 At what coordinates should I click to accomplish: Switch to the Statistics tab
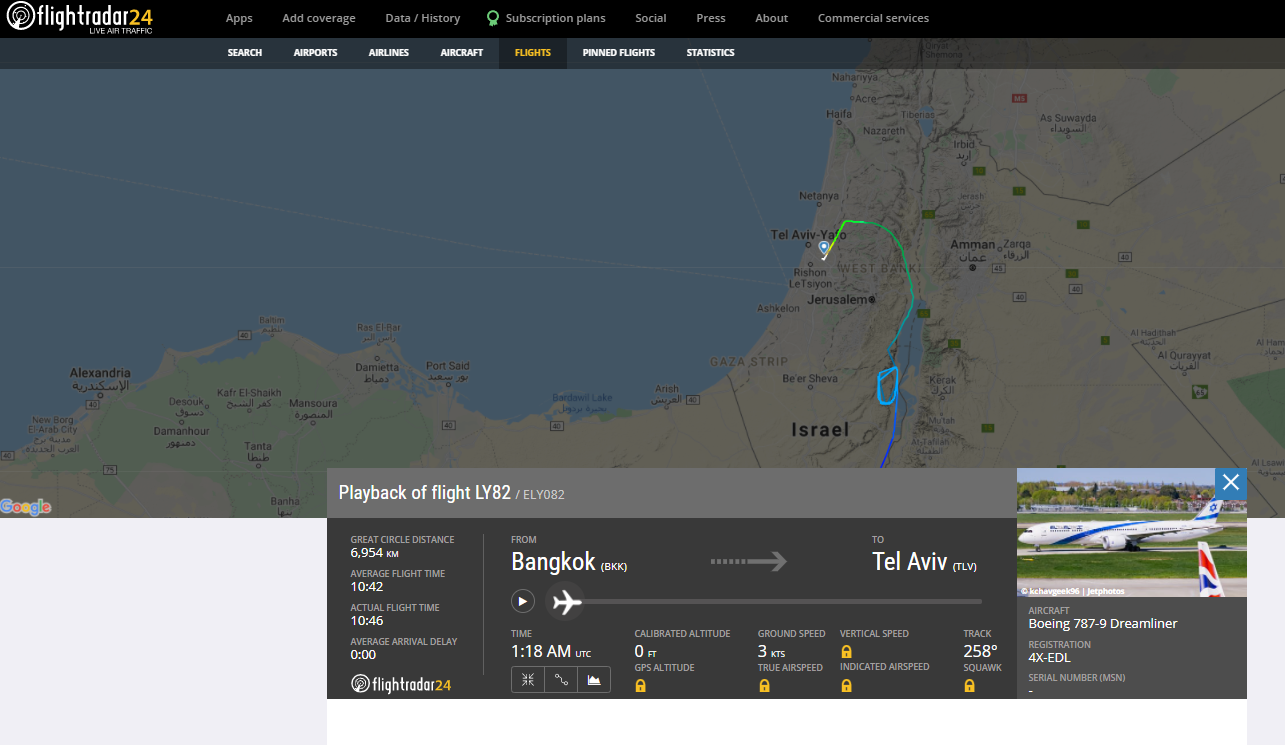coord(711,53)
